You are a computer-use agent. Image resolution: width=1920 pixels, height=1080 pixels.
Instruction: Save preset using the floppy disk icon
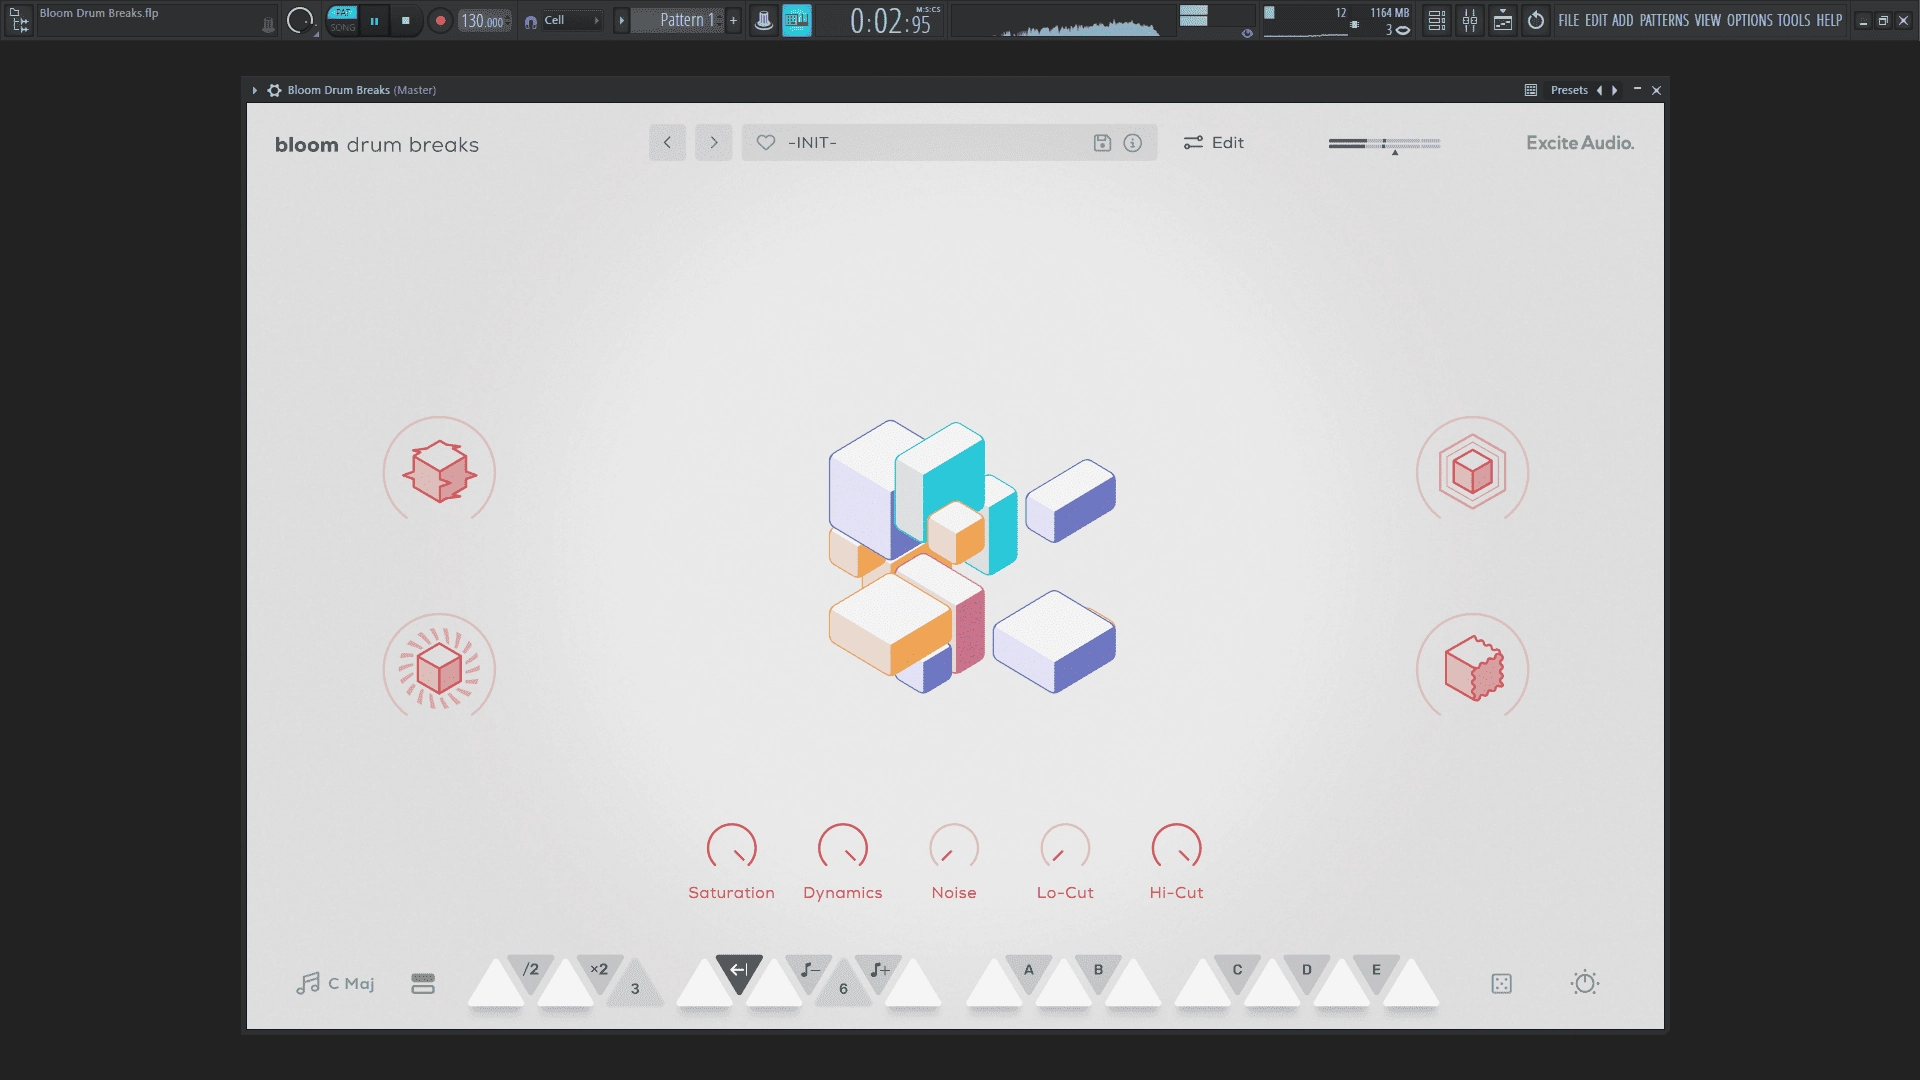[x=1102, y=142]
